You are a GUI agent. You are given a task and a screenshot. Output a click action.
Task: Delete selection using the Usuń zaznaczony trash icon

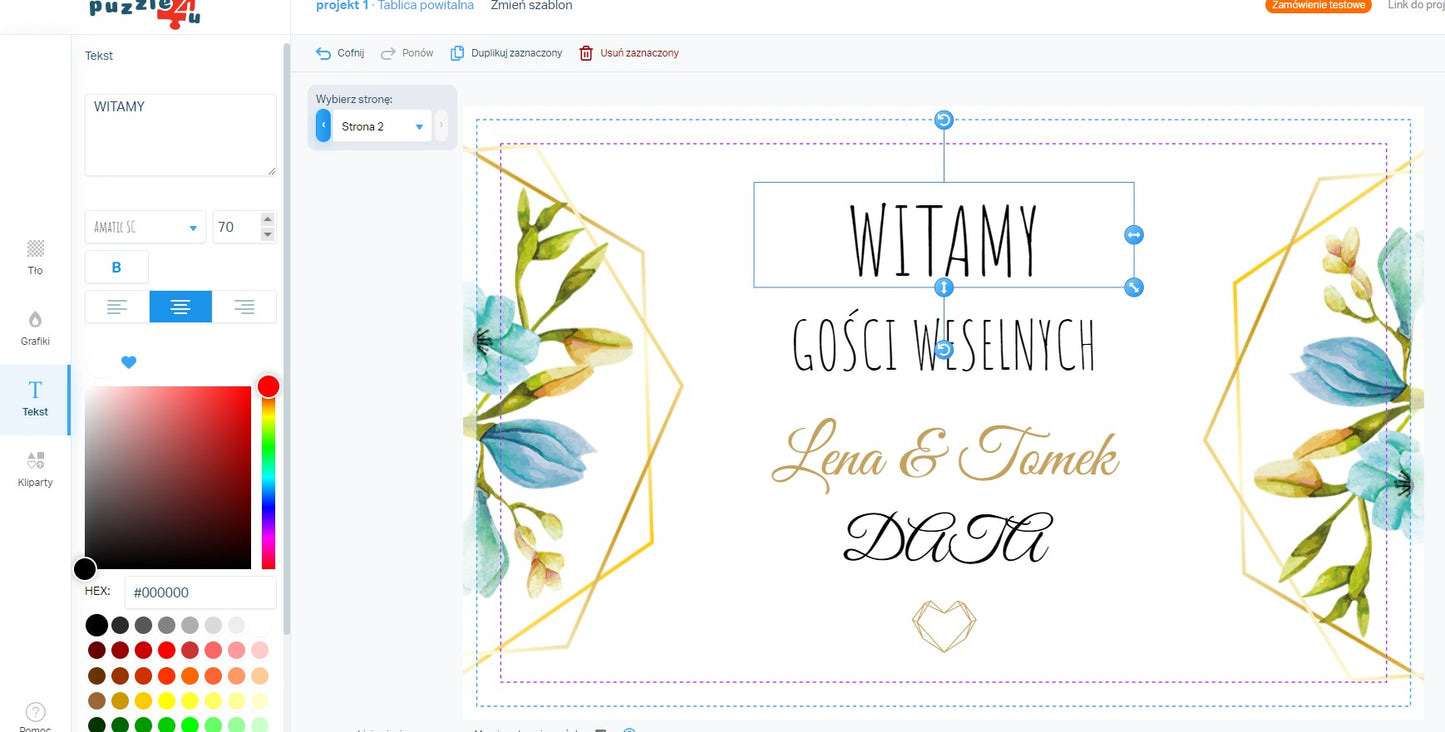[x=586, y=53]
